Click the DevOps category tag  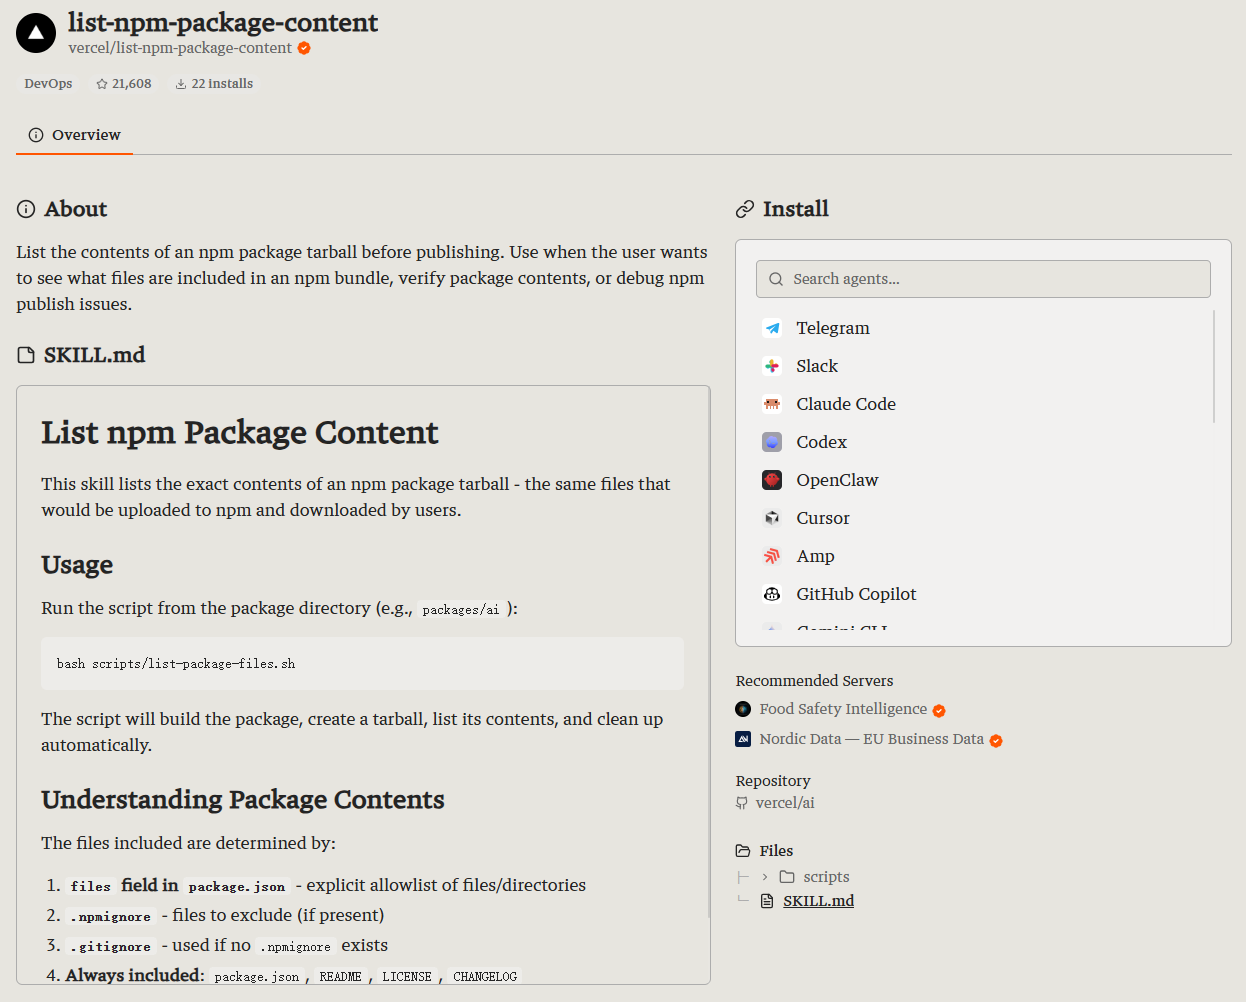[x=48, y=84]
